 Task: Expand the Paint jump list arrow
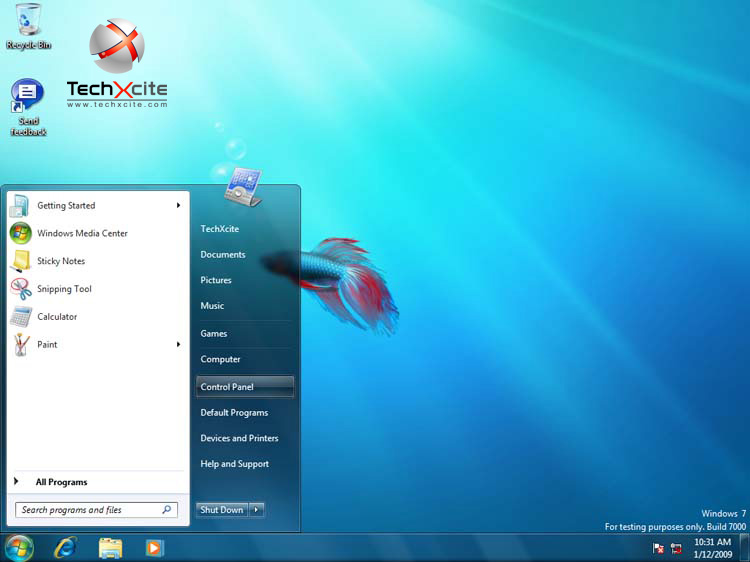click(x=178, y=344)
